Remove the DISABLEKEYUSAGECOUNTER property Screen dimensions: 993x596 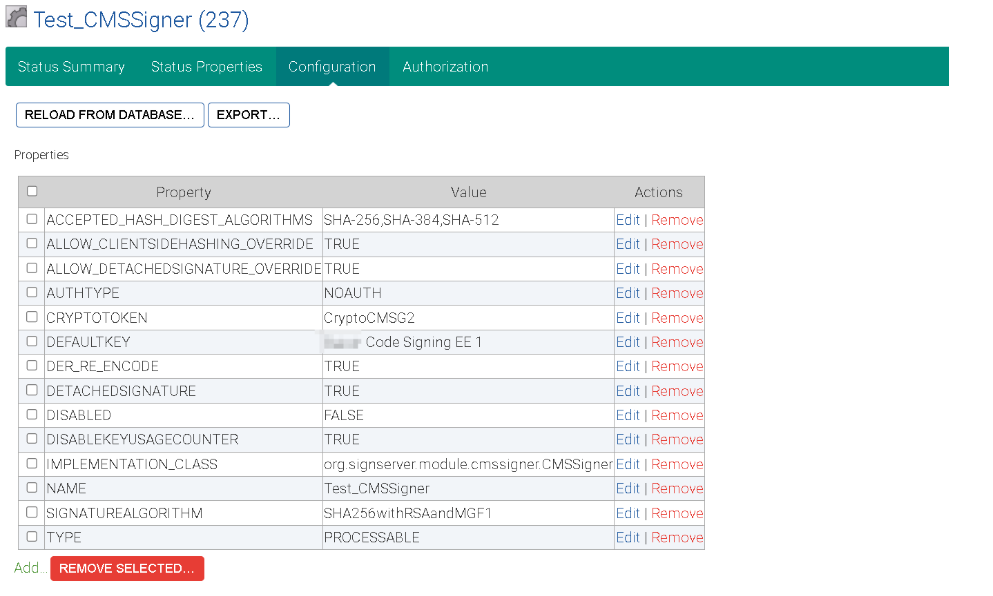pos(677,440)
